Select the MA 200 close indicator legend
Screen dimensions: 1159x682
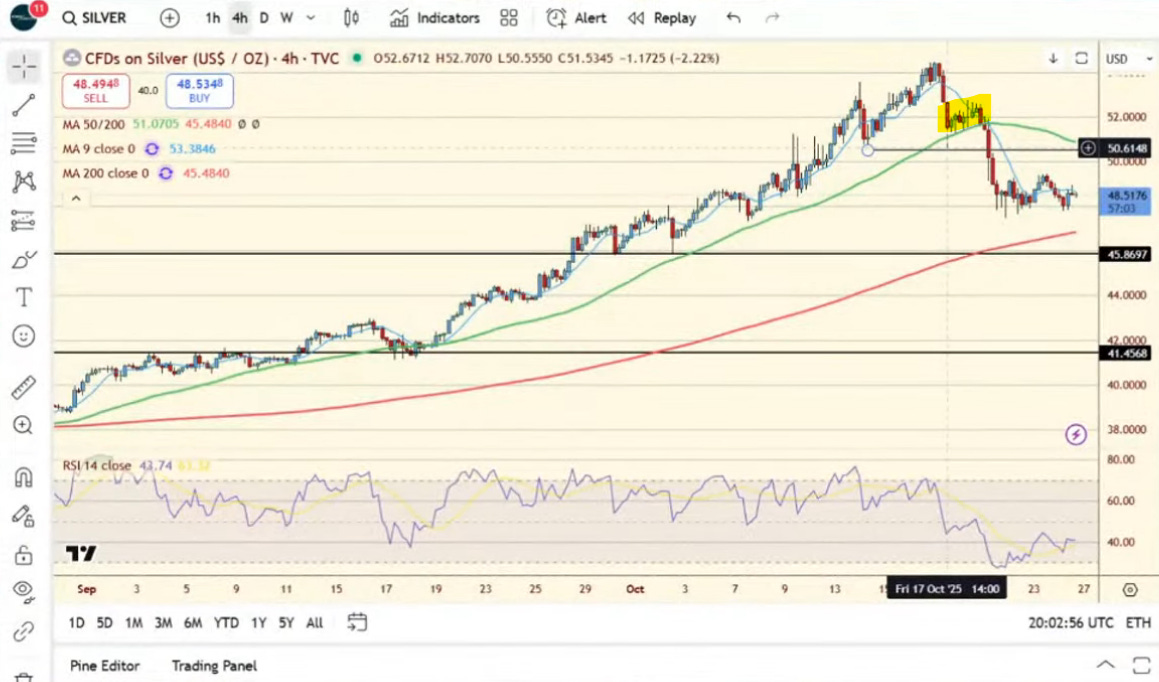[106, 173]
